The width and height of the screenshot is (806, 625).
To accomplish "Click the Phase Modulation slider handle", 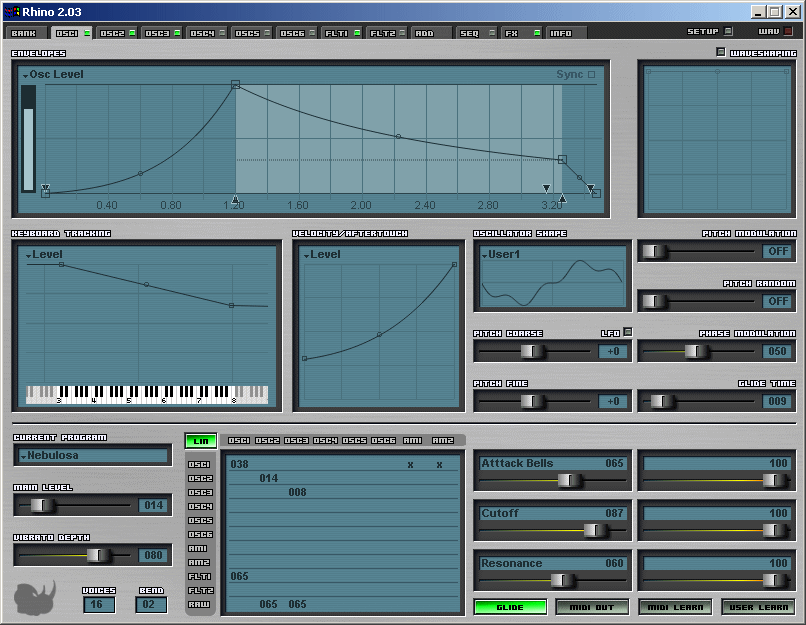I will click(697, 352).
